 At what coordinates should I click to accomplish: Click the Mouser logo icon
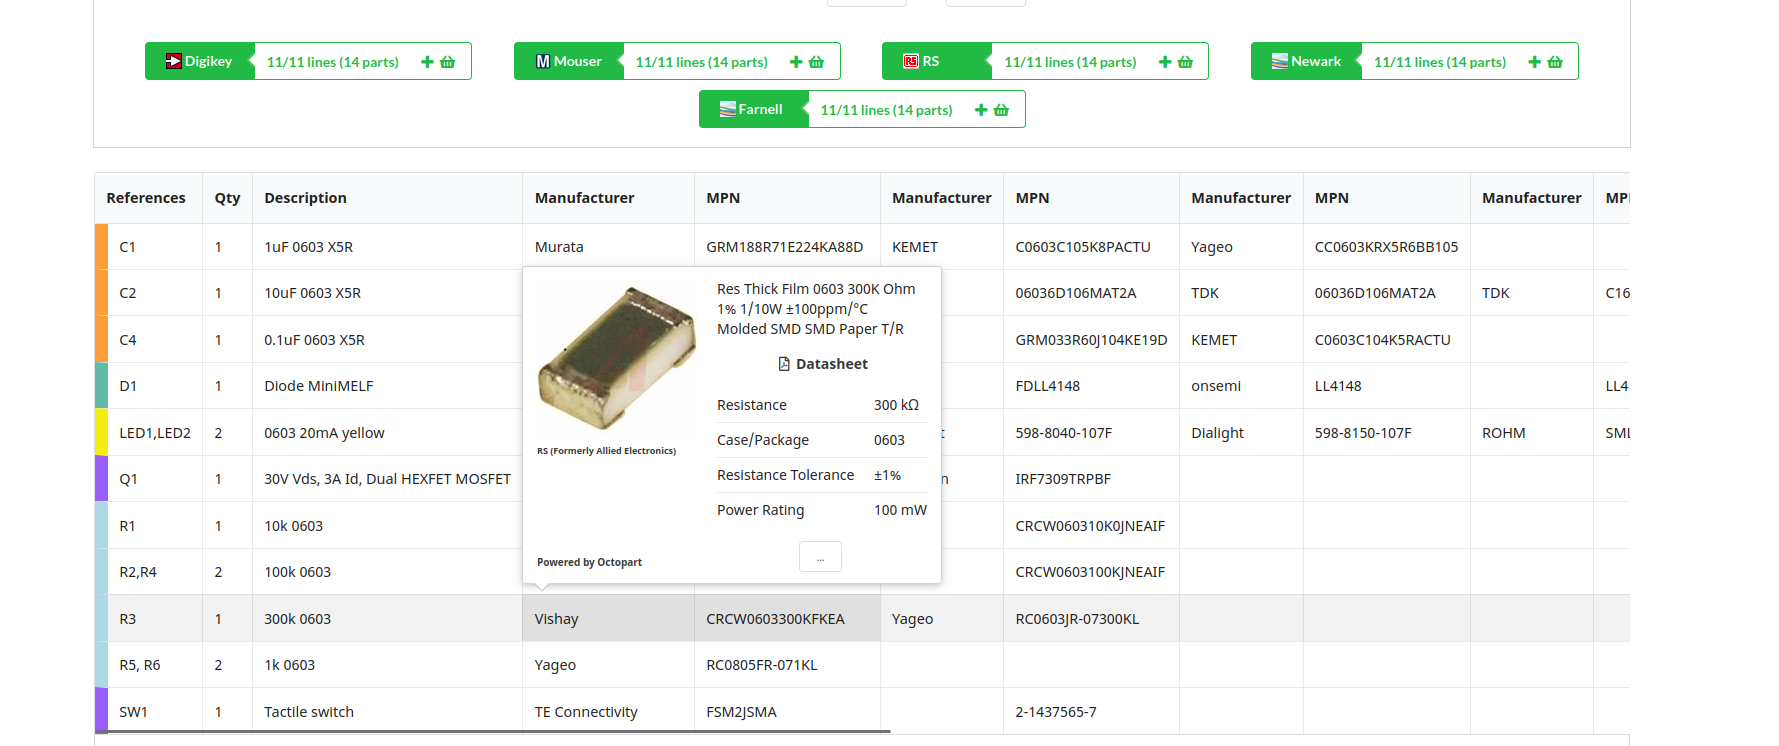(x=542, y=62)
